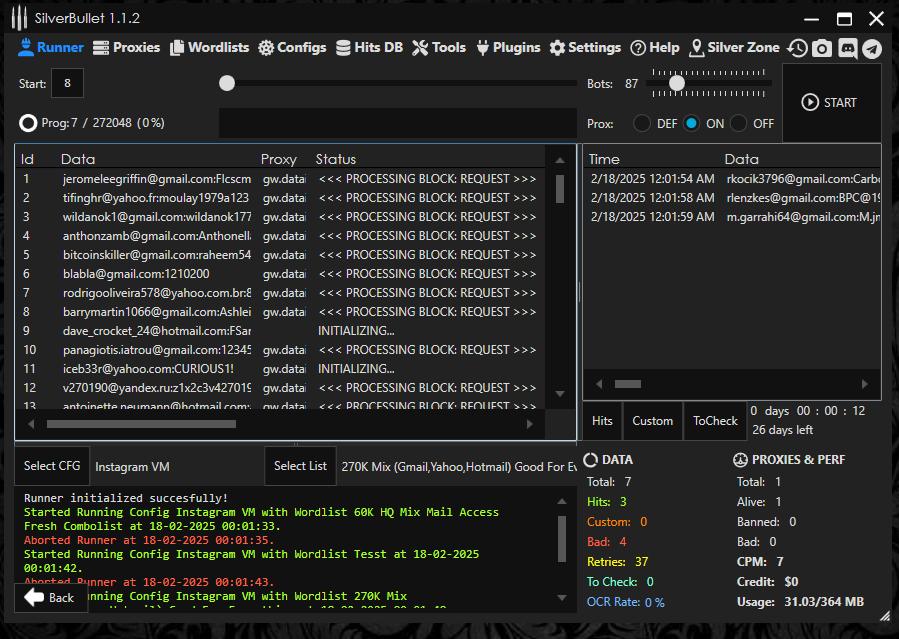Select the ON proxy radio button

click(x=691, y=124)
